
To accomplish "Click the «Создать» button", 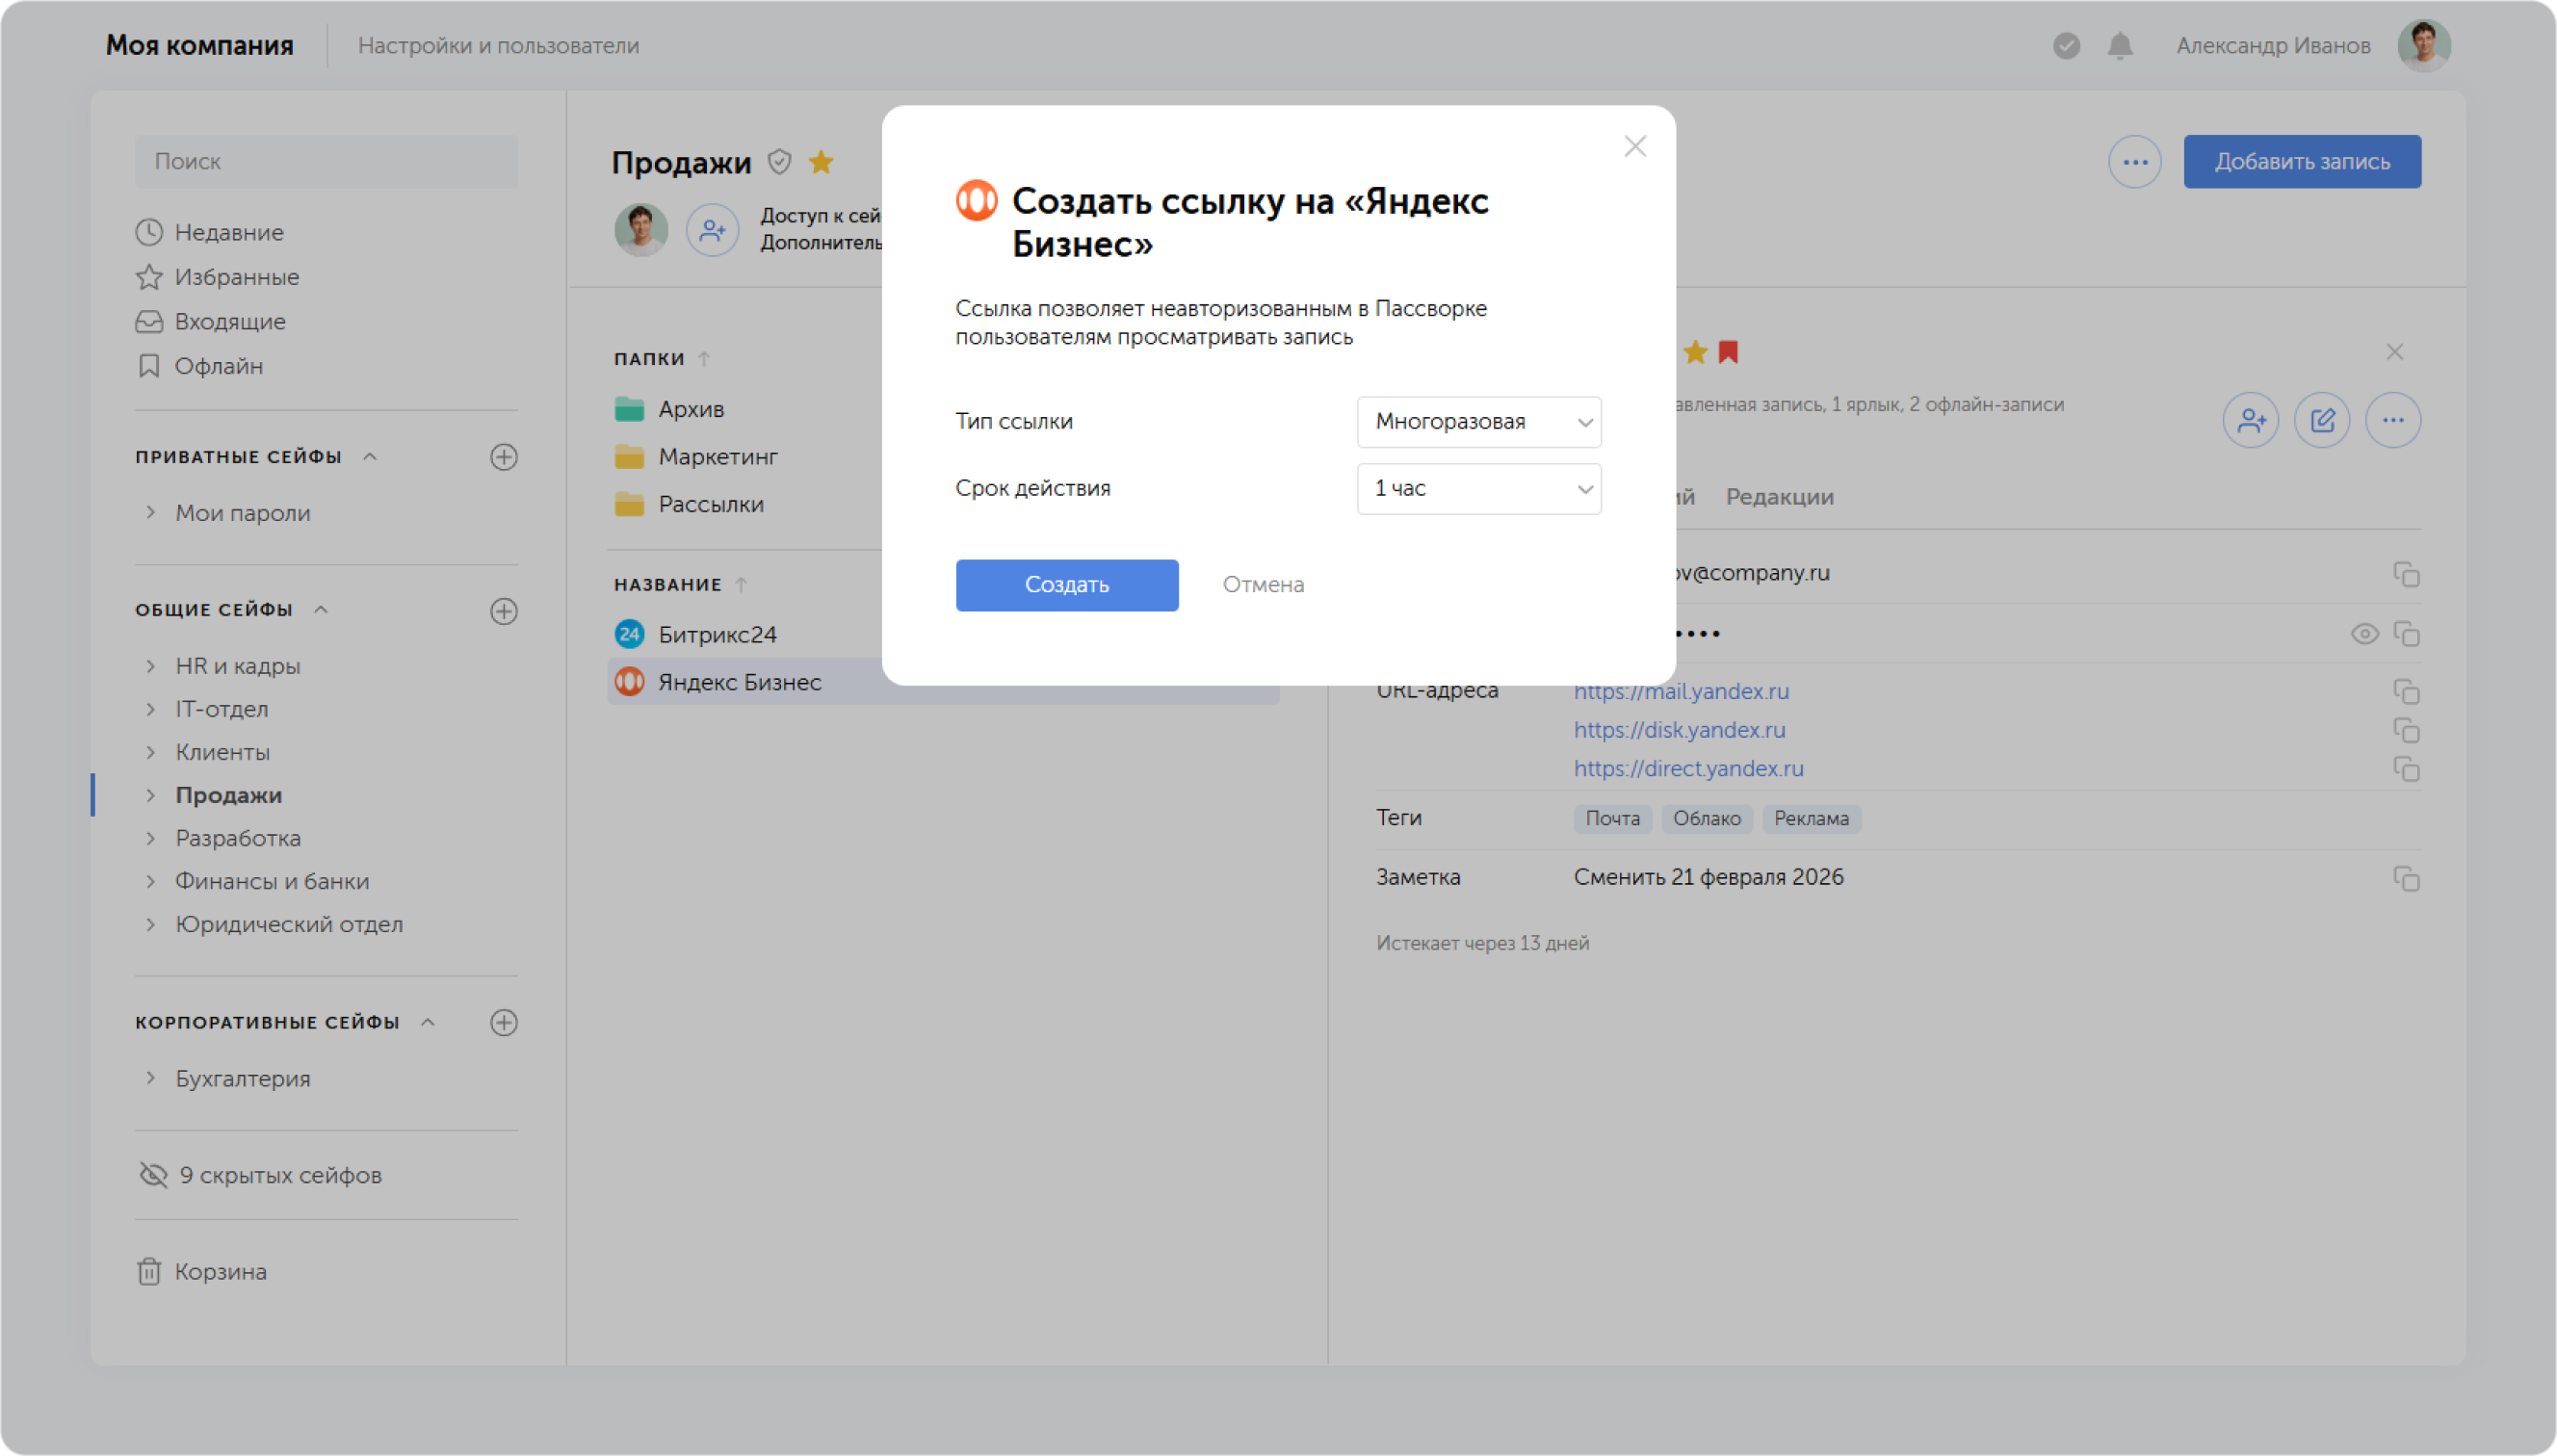I will click(x=1066, y=584).
